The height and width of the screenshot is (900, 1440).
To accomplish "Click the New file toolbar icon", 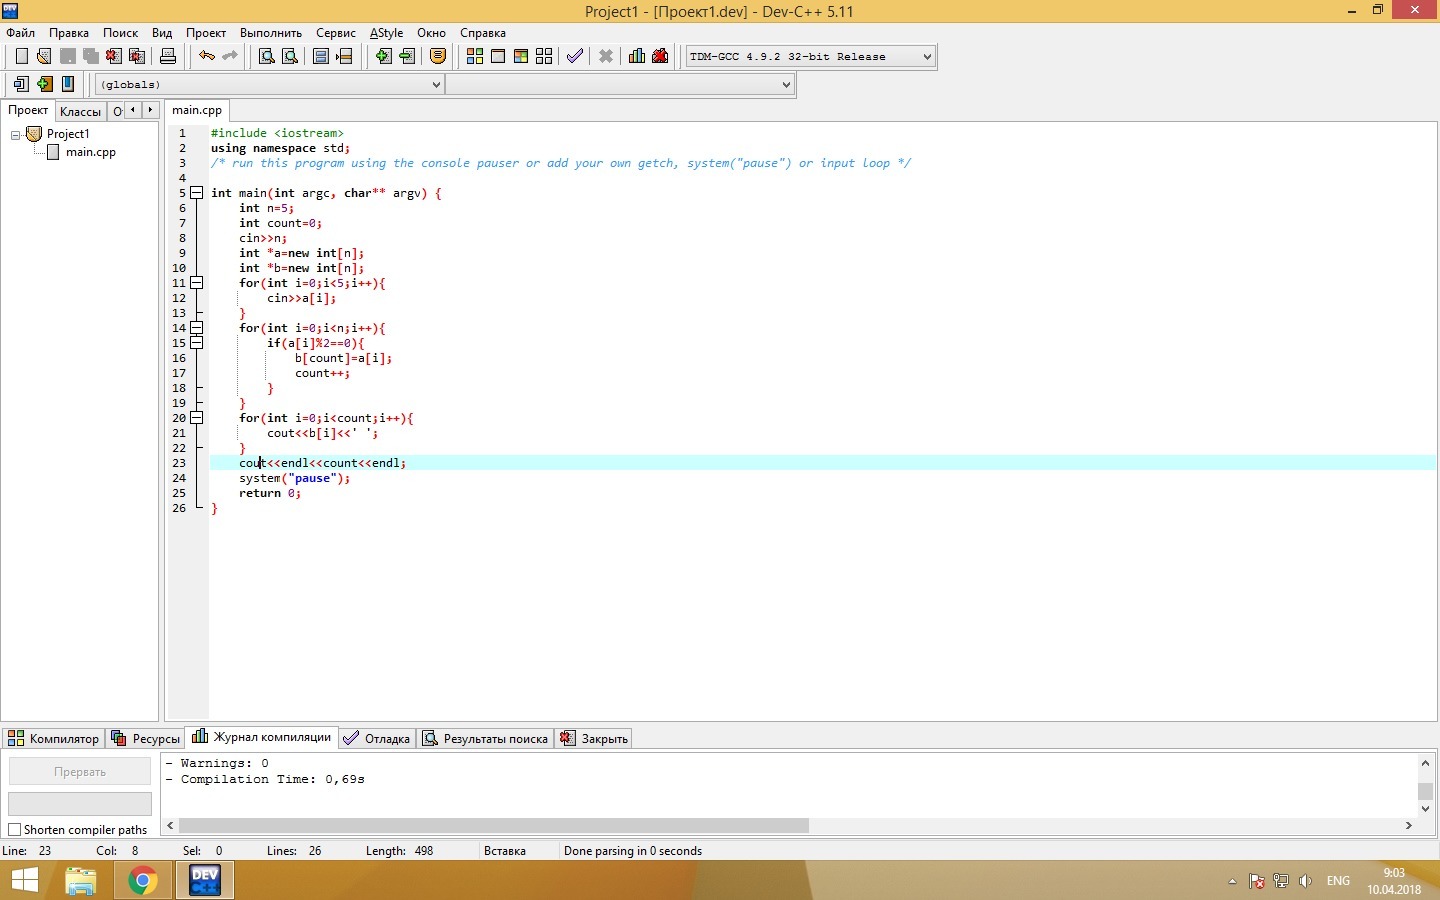I will (21, 57).
